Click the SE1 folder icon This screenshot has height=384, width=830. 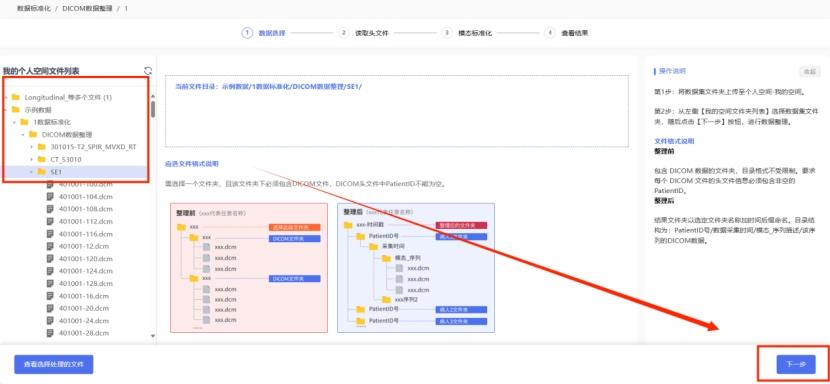click(x=42, y=172)
